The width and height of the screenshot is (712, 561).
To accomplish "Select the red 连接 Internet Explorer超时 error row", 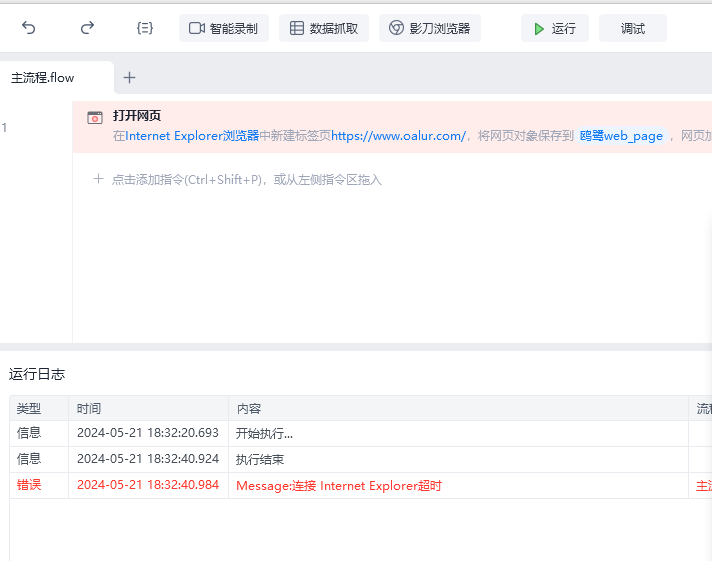I will [x=338, y=486].
